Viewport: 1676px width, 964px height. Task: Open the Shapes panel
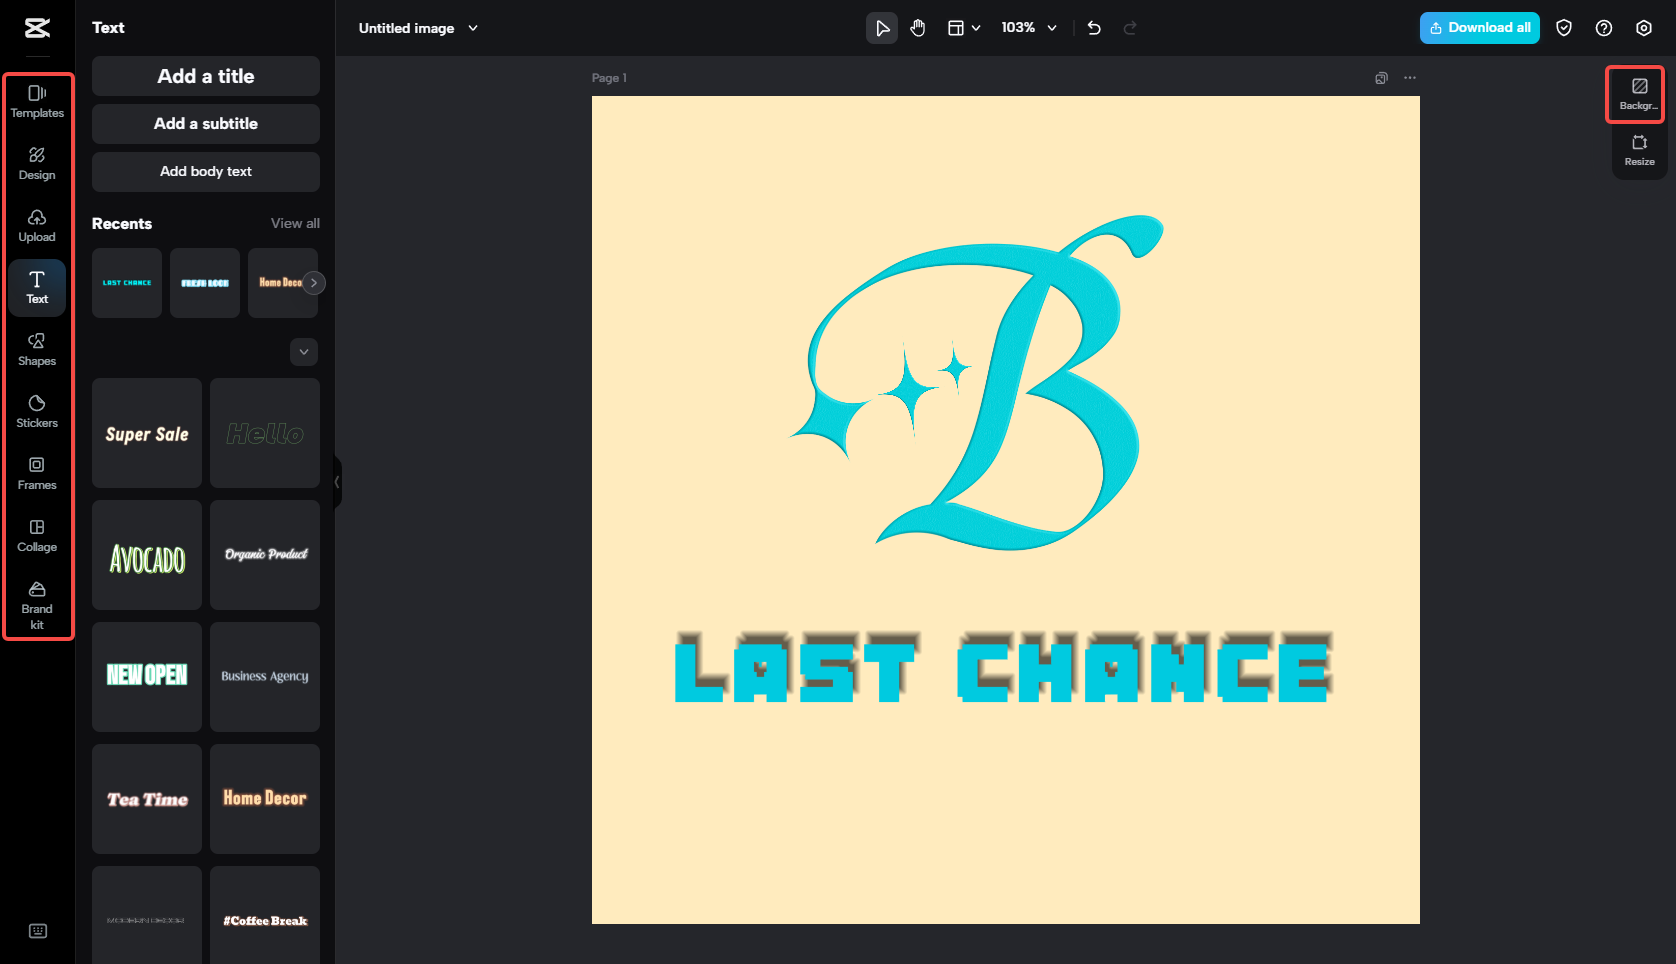[x=37, y=350]
